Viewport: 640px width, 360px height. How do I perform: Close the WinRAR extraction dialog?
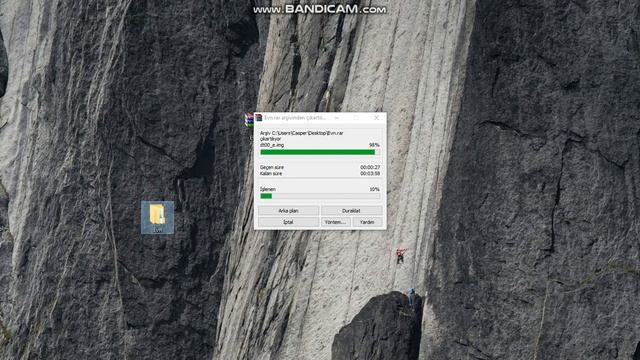click(x=376, y=118)
